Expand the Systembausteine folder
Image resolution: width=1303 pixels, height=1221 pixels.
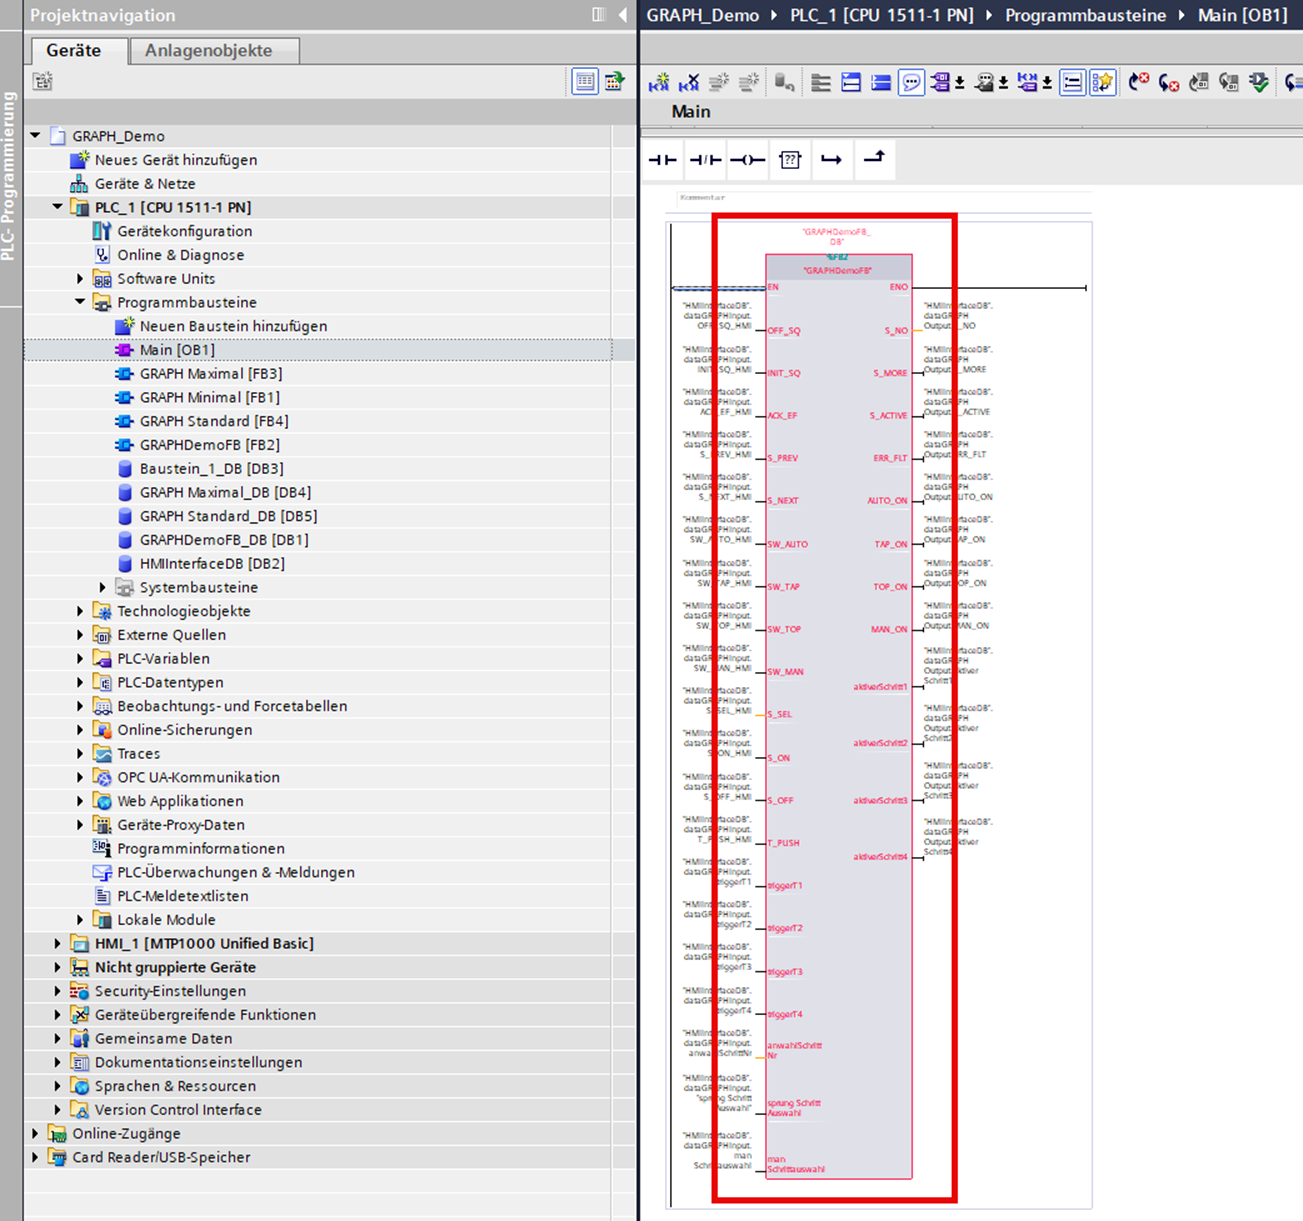click(103, 587)
